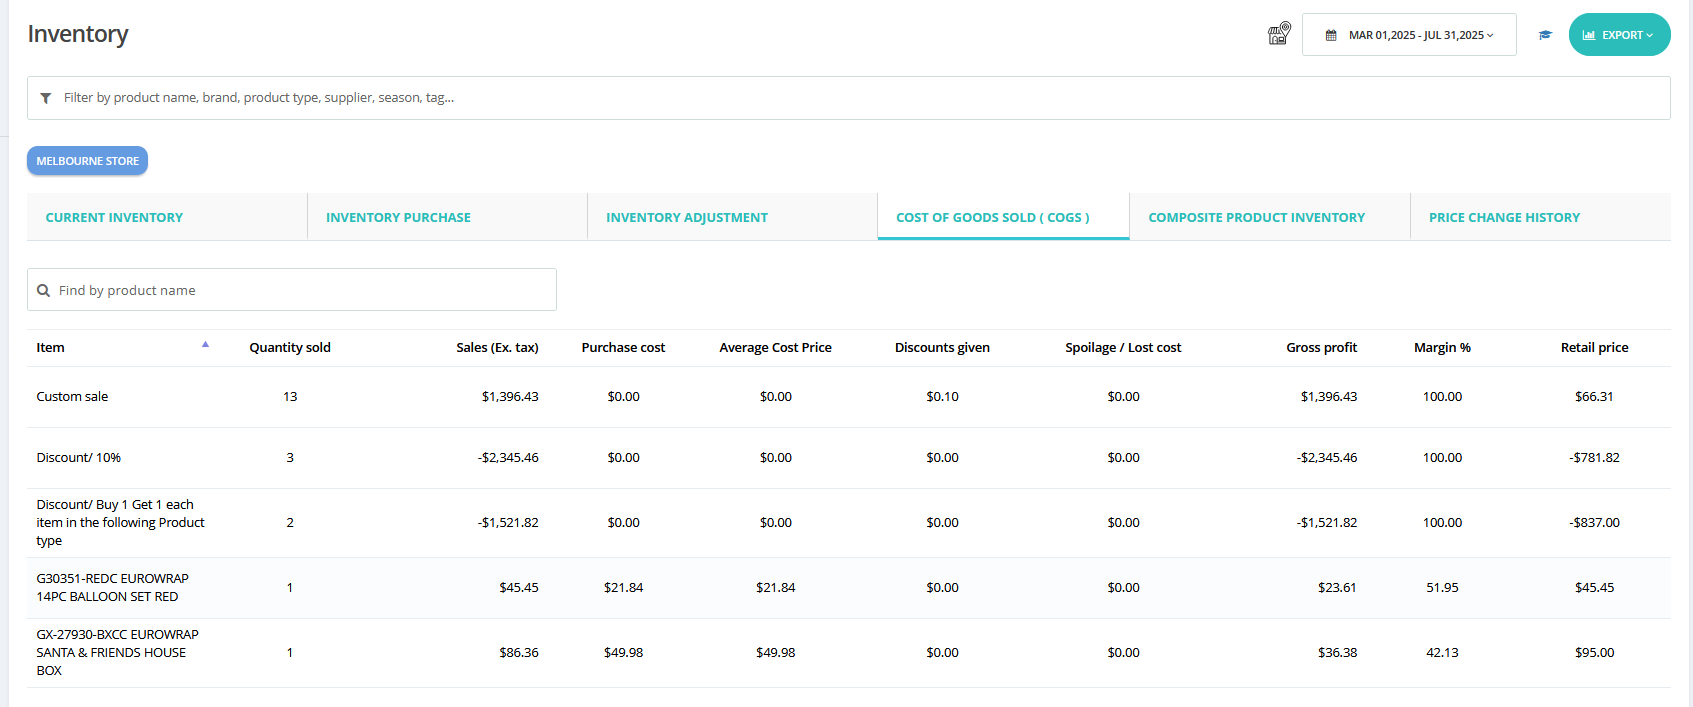Click the -$837.00 retail price value

click(x=1594, y=523)
